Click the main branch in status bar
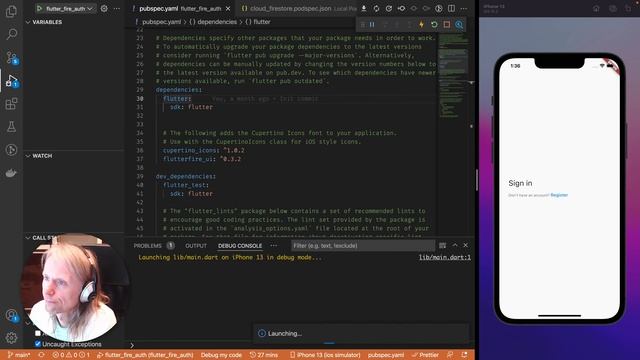This screenshot has width=640, height=360. tap(19, 355)
